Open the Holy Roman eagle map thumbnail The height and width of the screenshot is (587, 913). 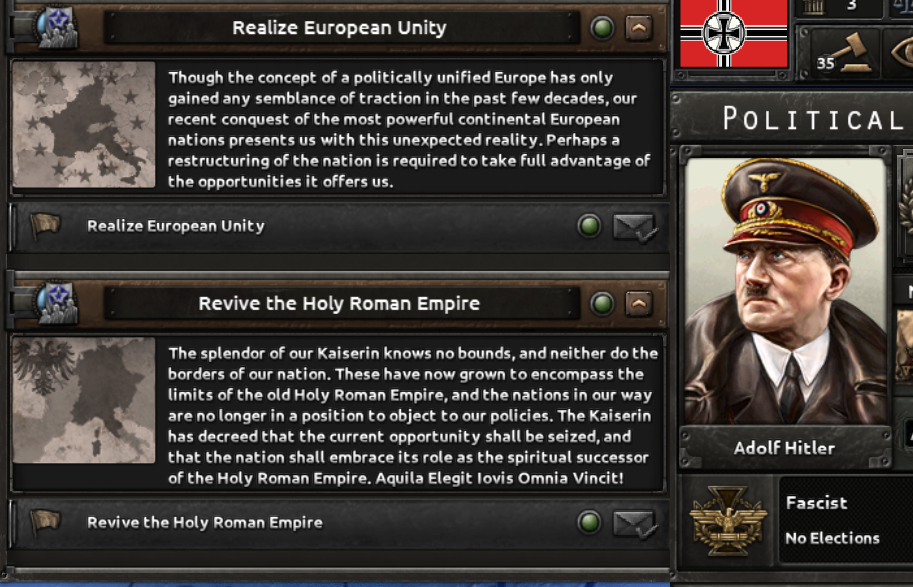(x=84, y=401)
